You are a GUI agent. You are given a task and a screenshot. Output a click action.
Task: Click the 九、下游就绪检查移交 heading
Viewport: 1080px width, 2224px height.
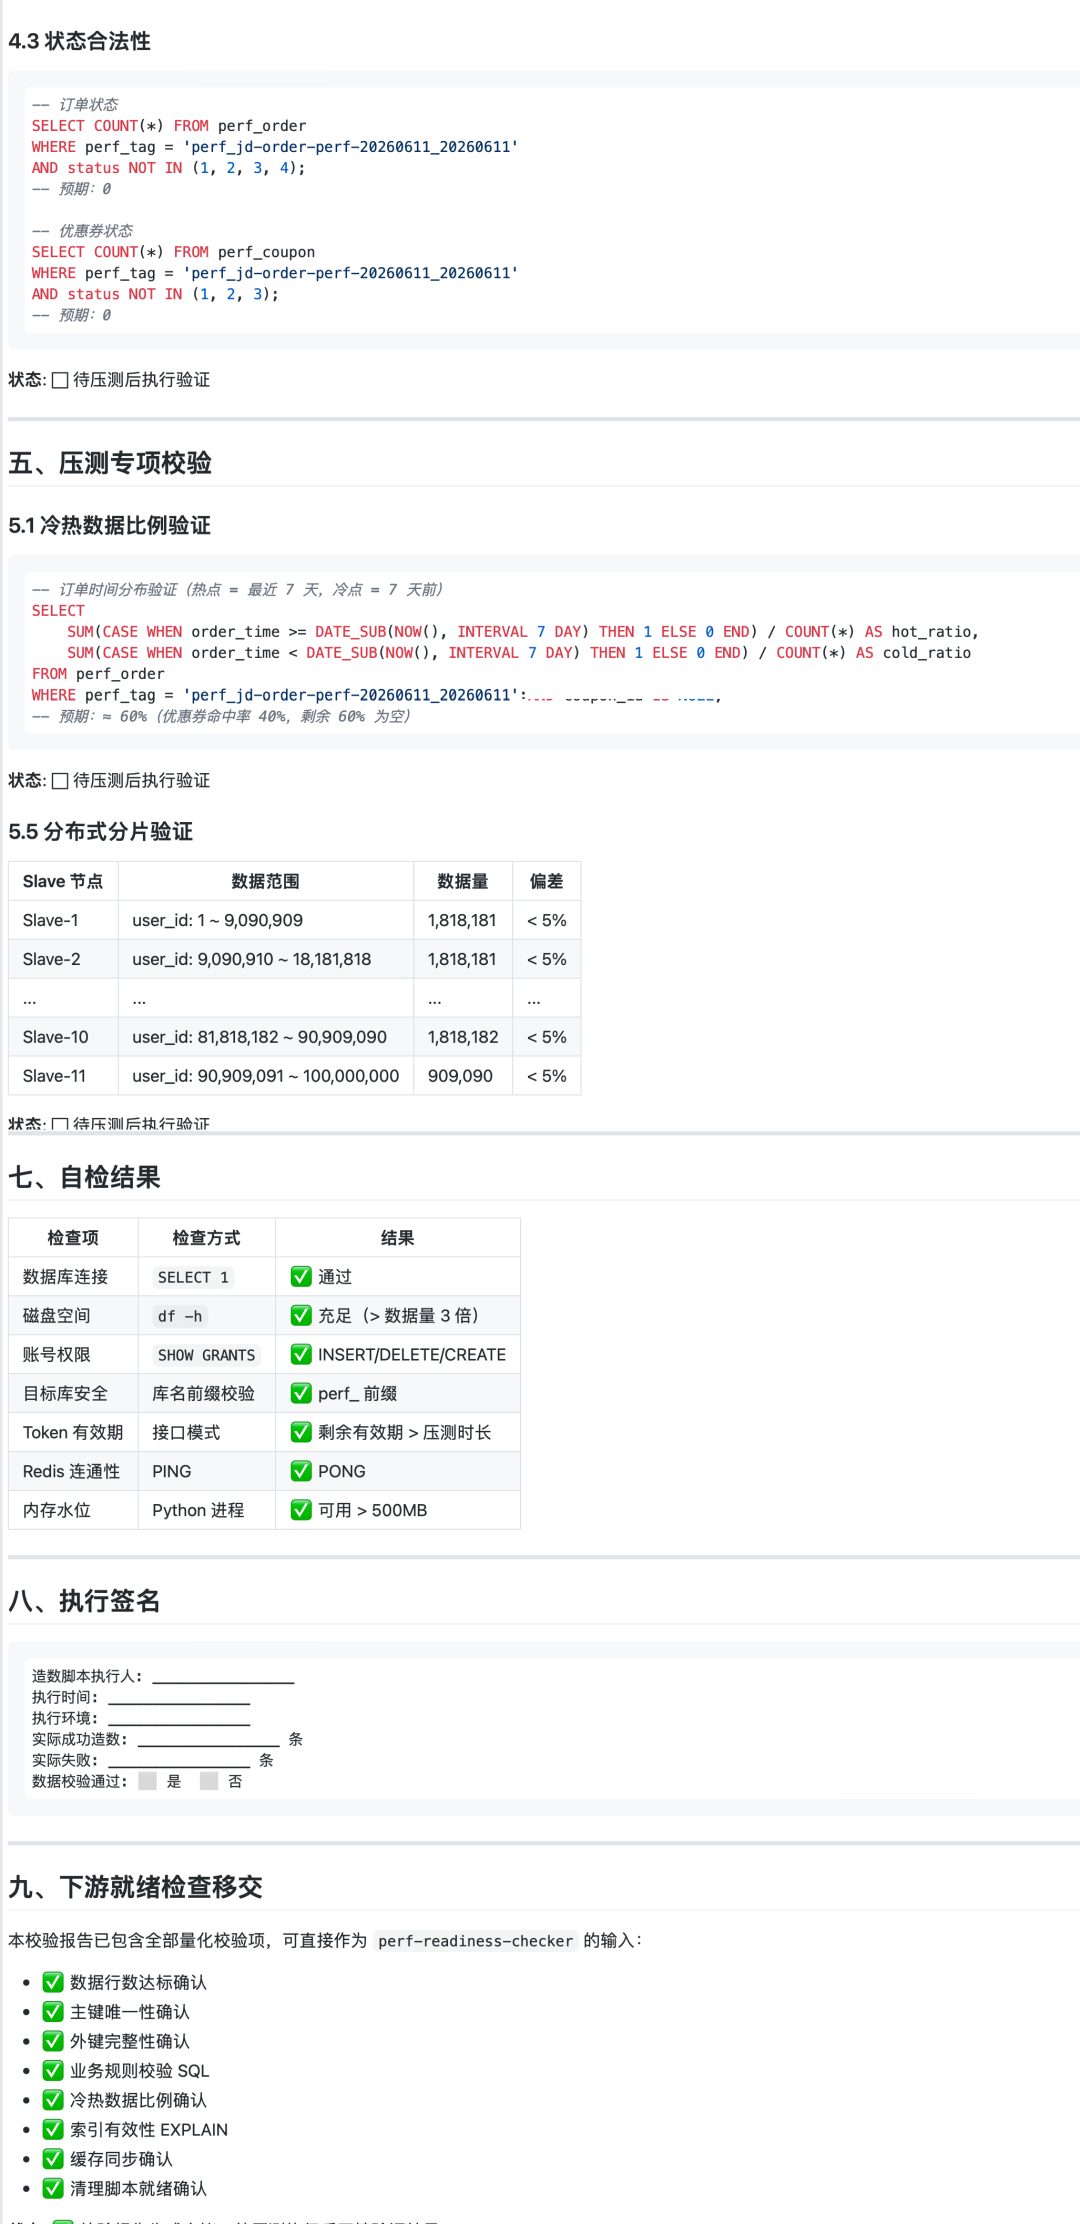click(x=136, y=1887)
